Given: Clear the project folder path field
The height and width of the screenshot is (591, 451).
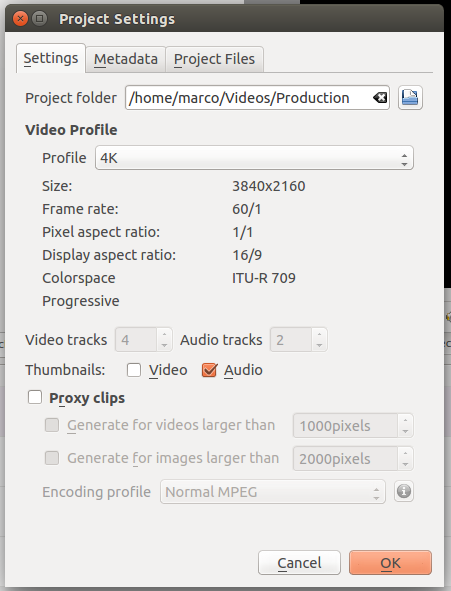Looking at the screenshot, I should [x=380, y=98].
